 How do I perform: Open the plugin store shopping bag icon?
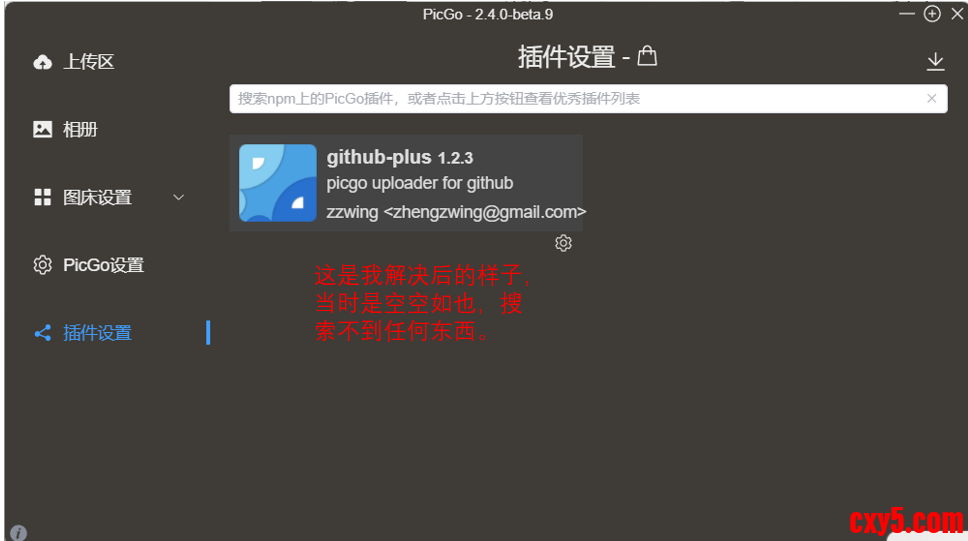click(x=647, y=56)
